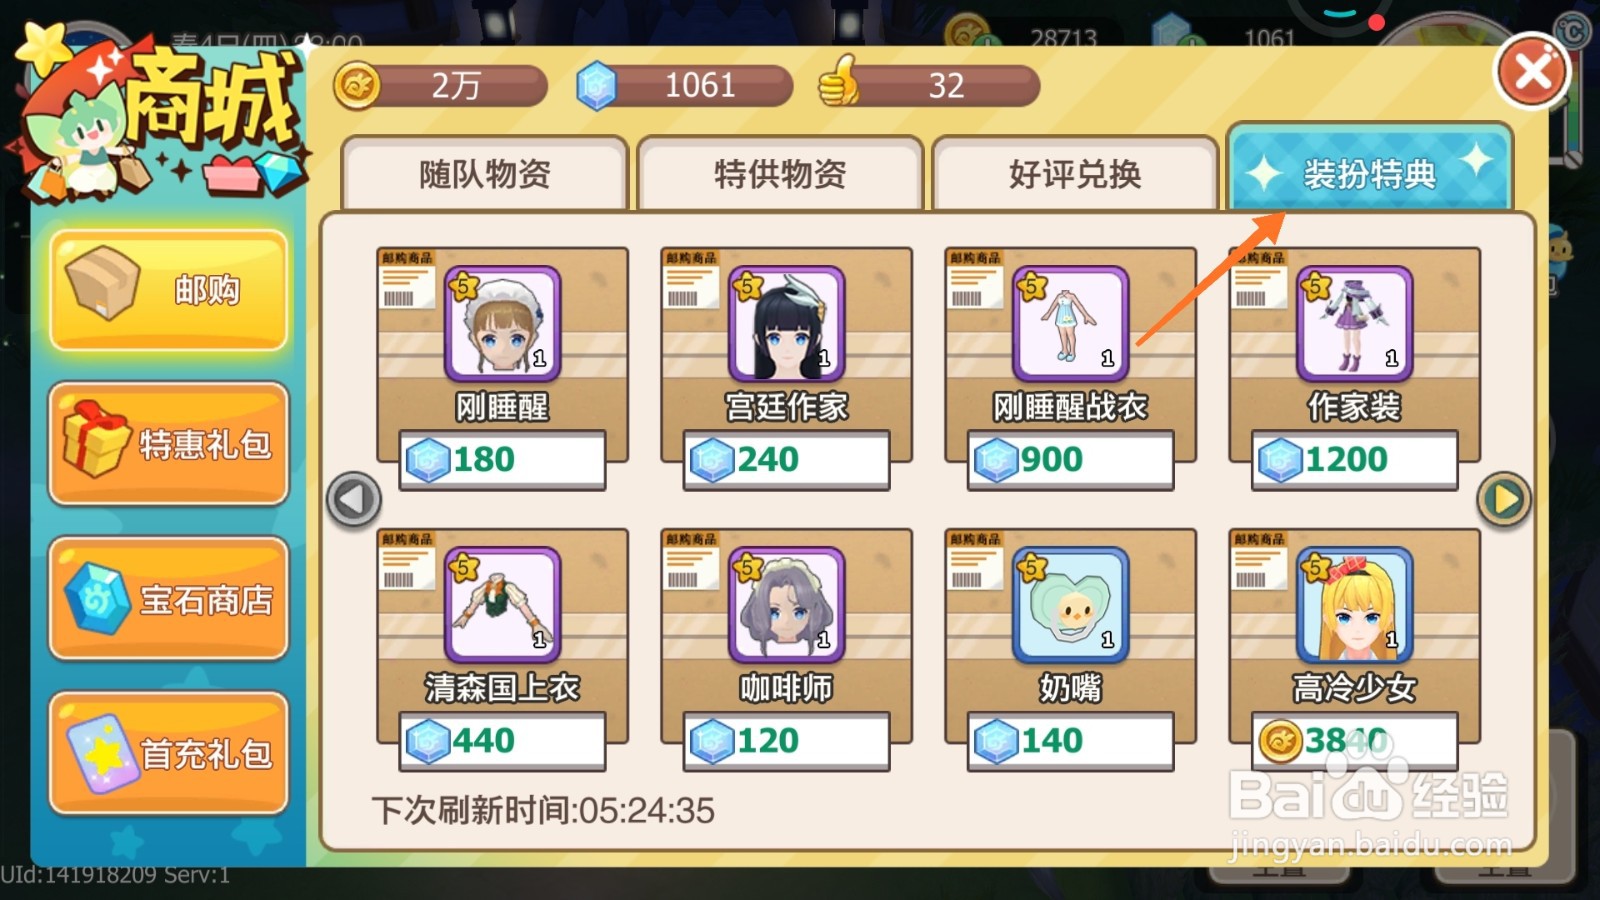This screenshot has height=900, width=1600.
Task: Select the 高冷少女 blonde hair icon
Action: click(1354, 604)
